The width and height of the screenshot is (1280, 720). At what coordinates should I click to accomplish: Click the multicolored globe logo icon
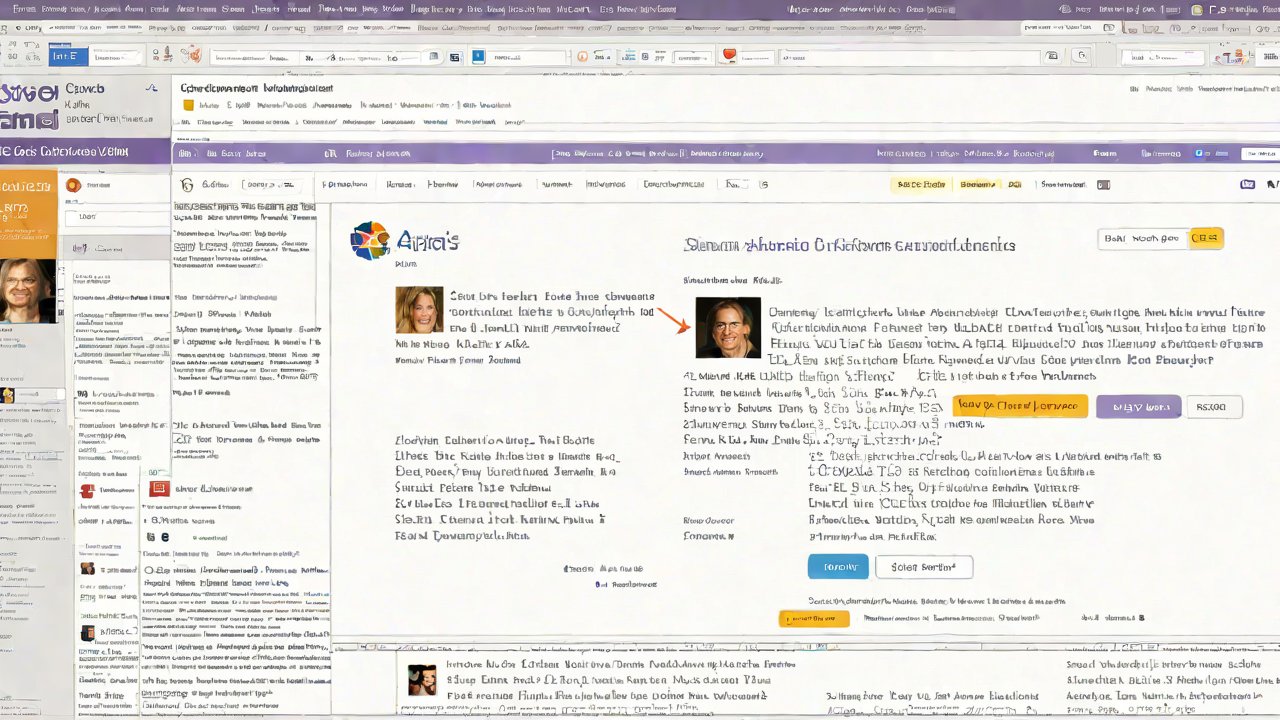click(369, 241)
